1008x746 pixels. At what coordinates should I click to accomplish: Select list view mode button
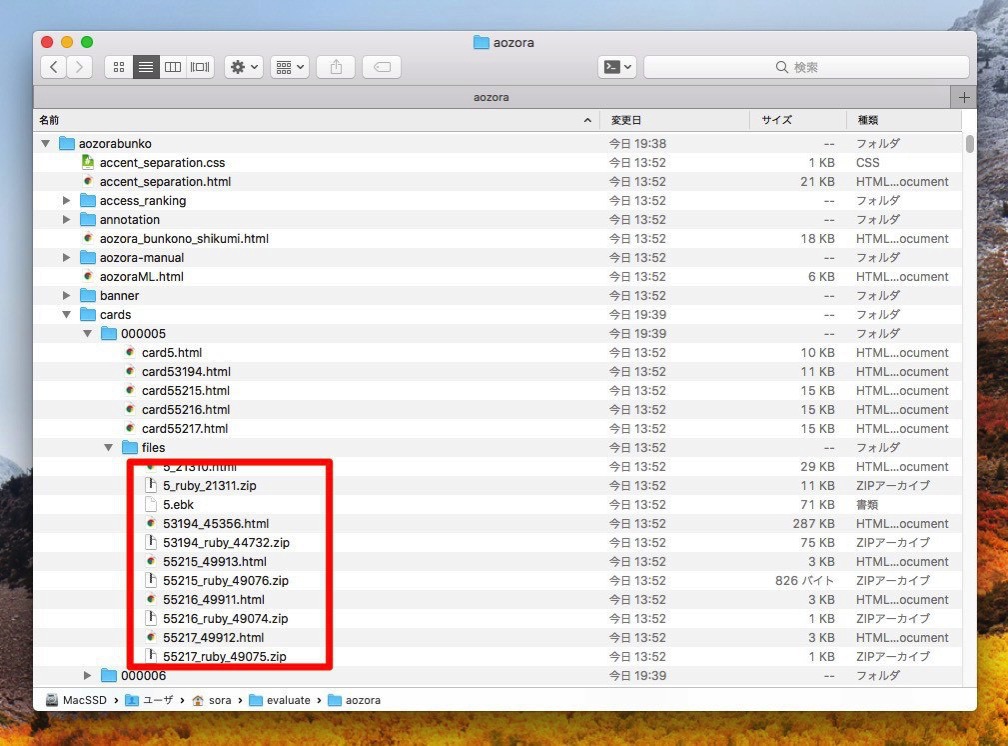tap(146, 67)
